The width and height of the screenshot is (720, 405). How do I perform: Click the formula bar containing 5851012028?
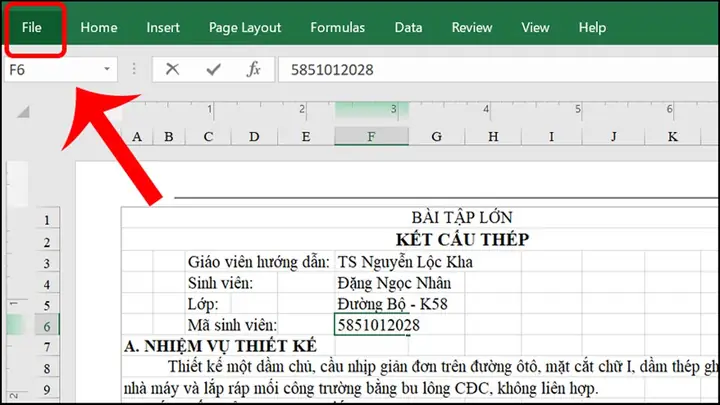[499, 70]
